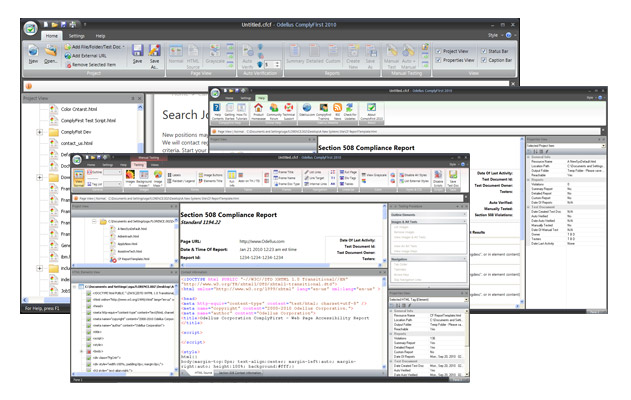
Task: Select the green Help tab in middle window
Action: coord(261,98)
